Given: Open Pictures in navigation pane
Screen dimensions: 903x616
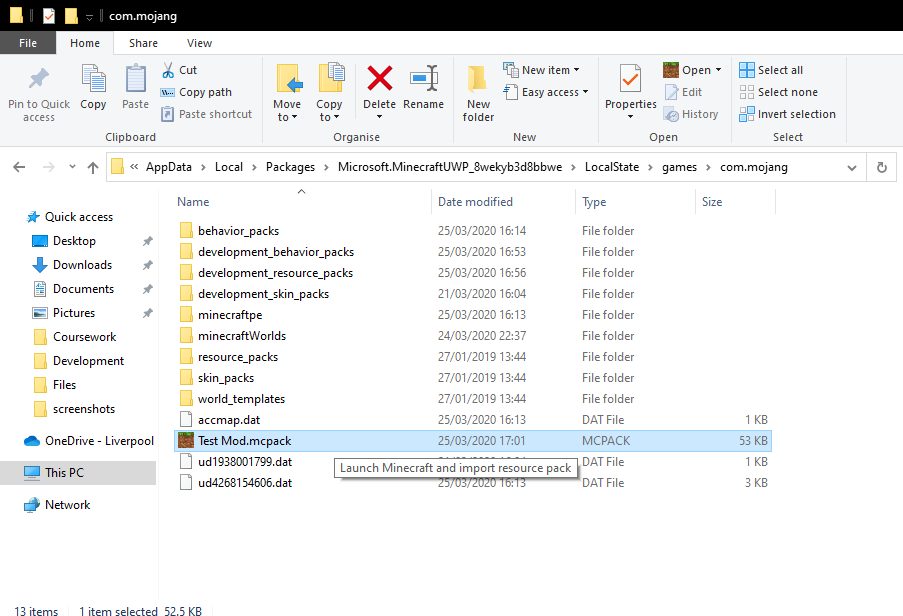Looking at the screenshot, I should click(x=74, y=313).
